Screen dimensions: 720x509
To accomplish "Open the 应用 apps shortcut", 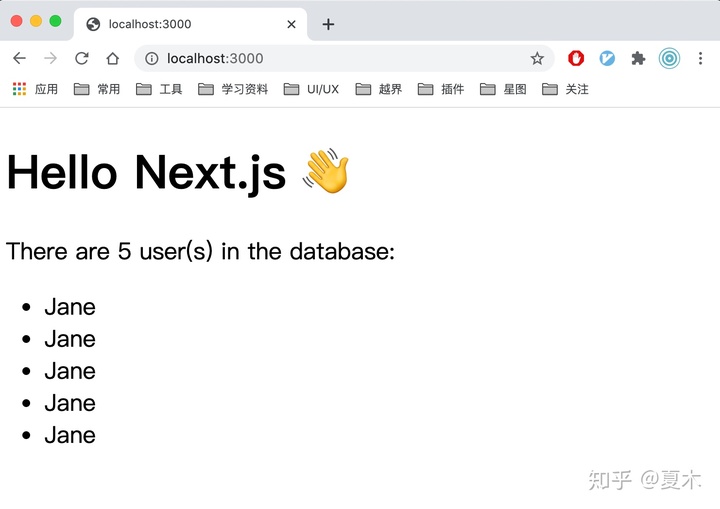I will [x=35, y=89].
